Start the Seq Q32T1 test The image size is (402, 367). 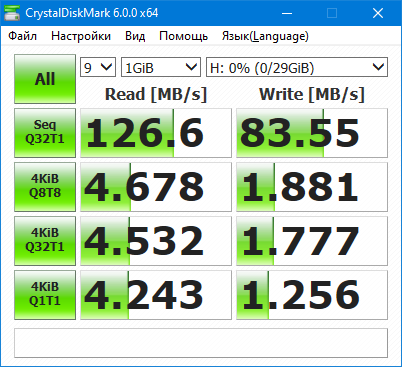[x=45, y=133]
